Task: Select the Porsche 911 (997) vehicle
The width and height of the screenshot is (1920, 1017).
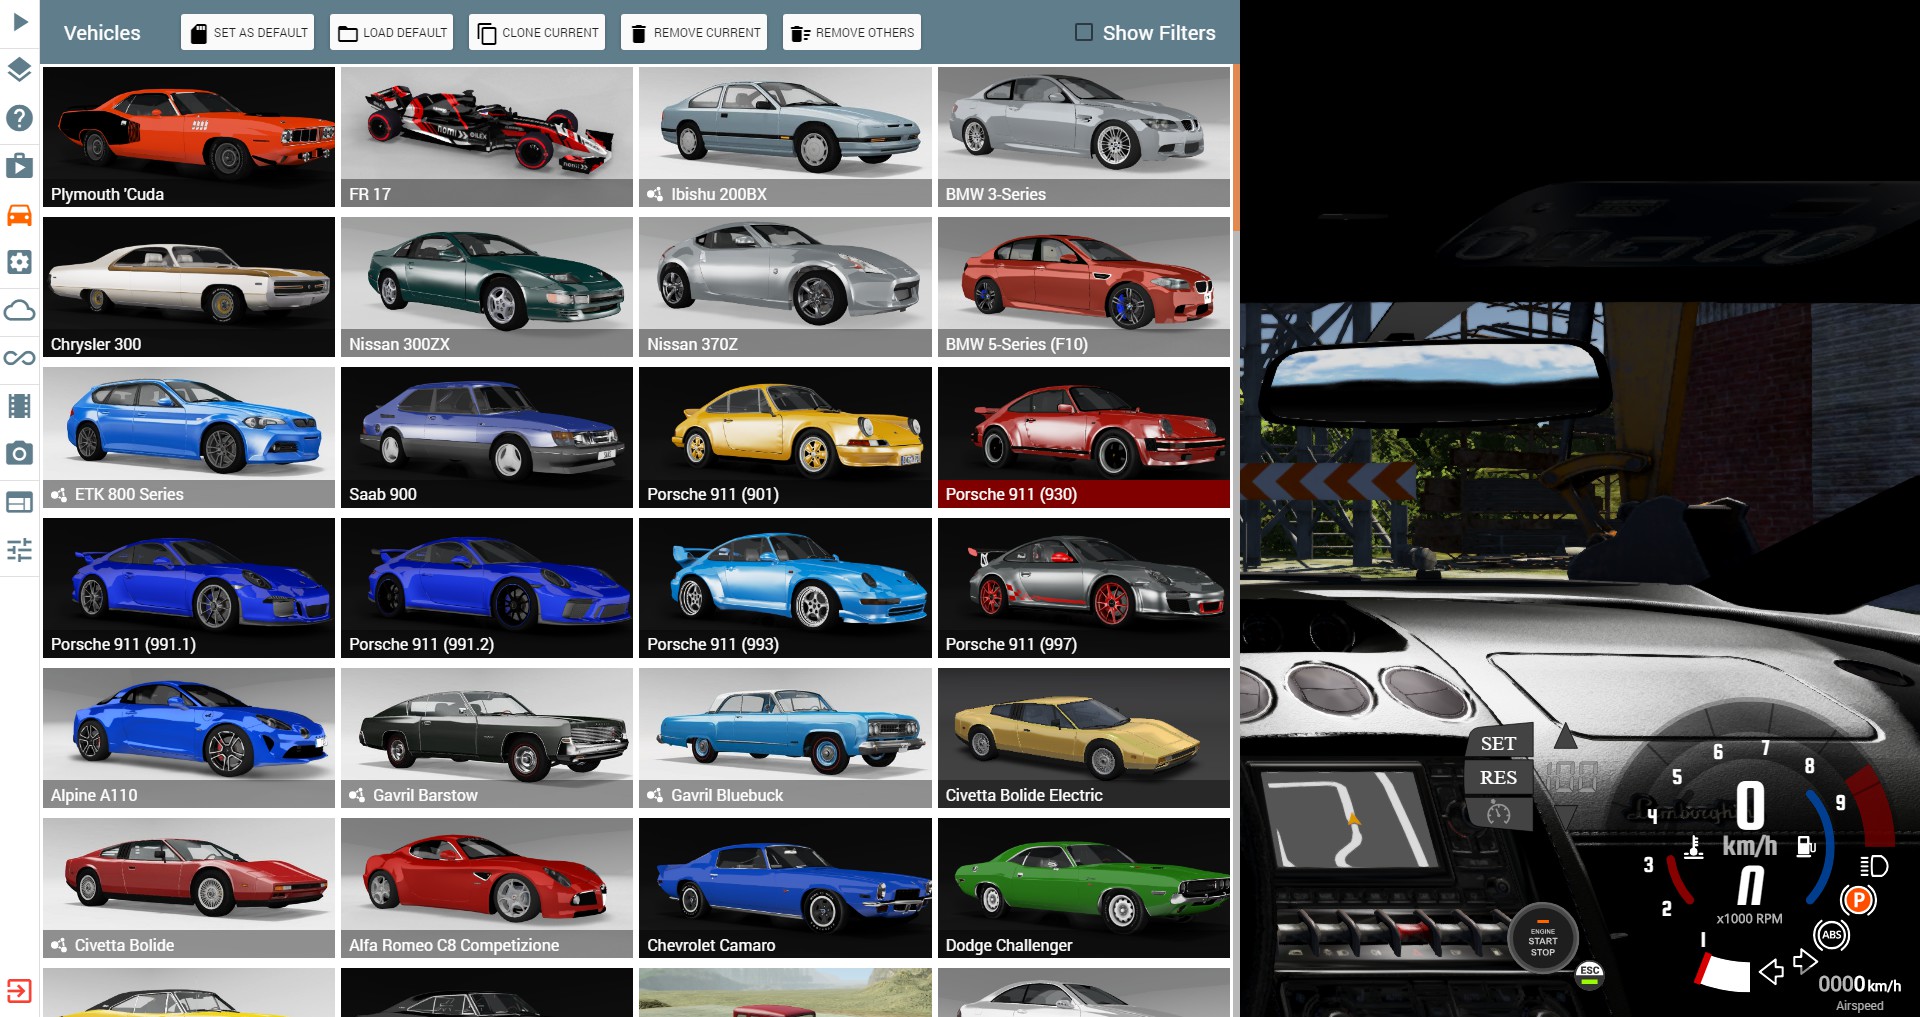Action: click(1084, 588)
